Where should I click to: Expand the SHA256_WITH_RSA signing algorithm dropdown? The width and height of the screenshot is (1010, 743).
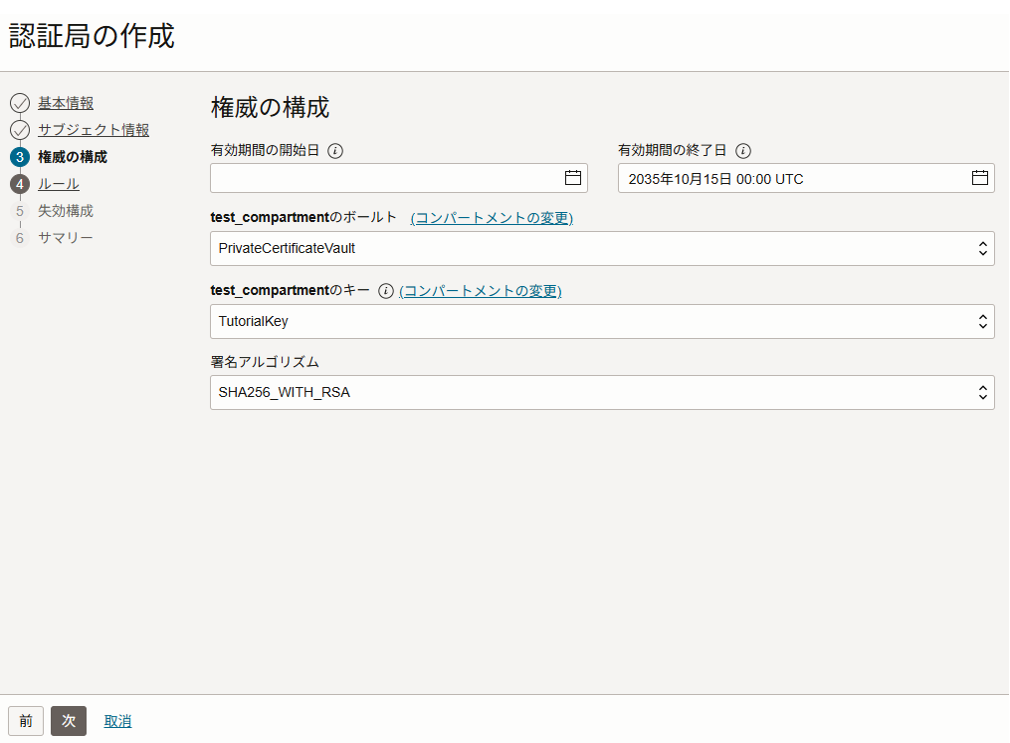(x=602, y=392)
